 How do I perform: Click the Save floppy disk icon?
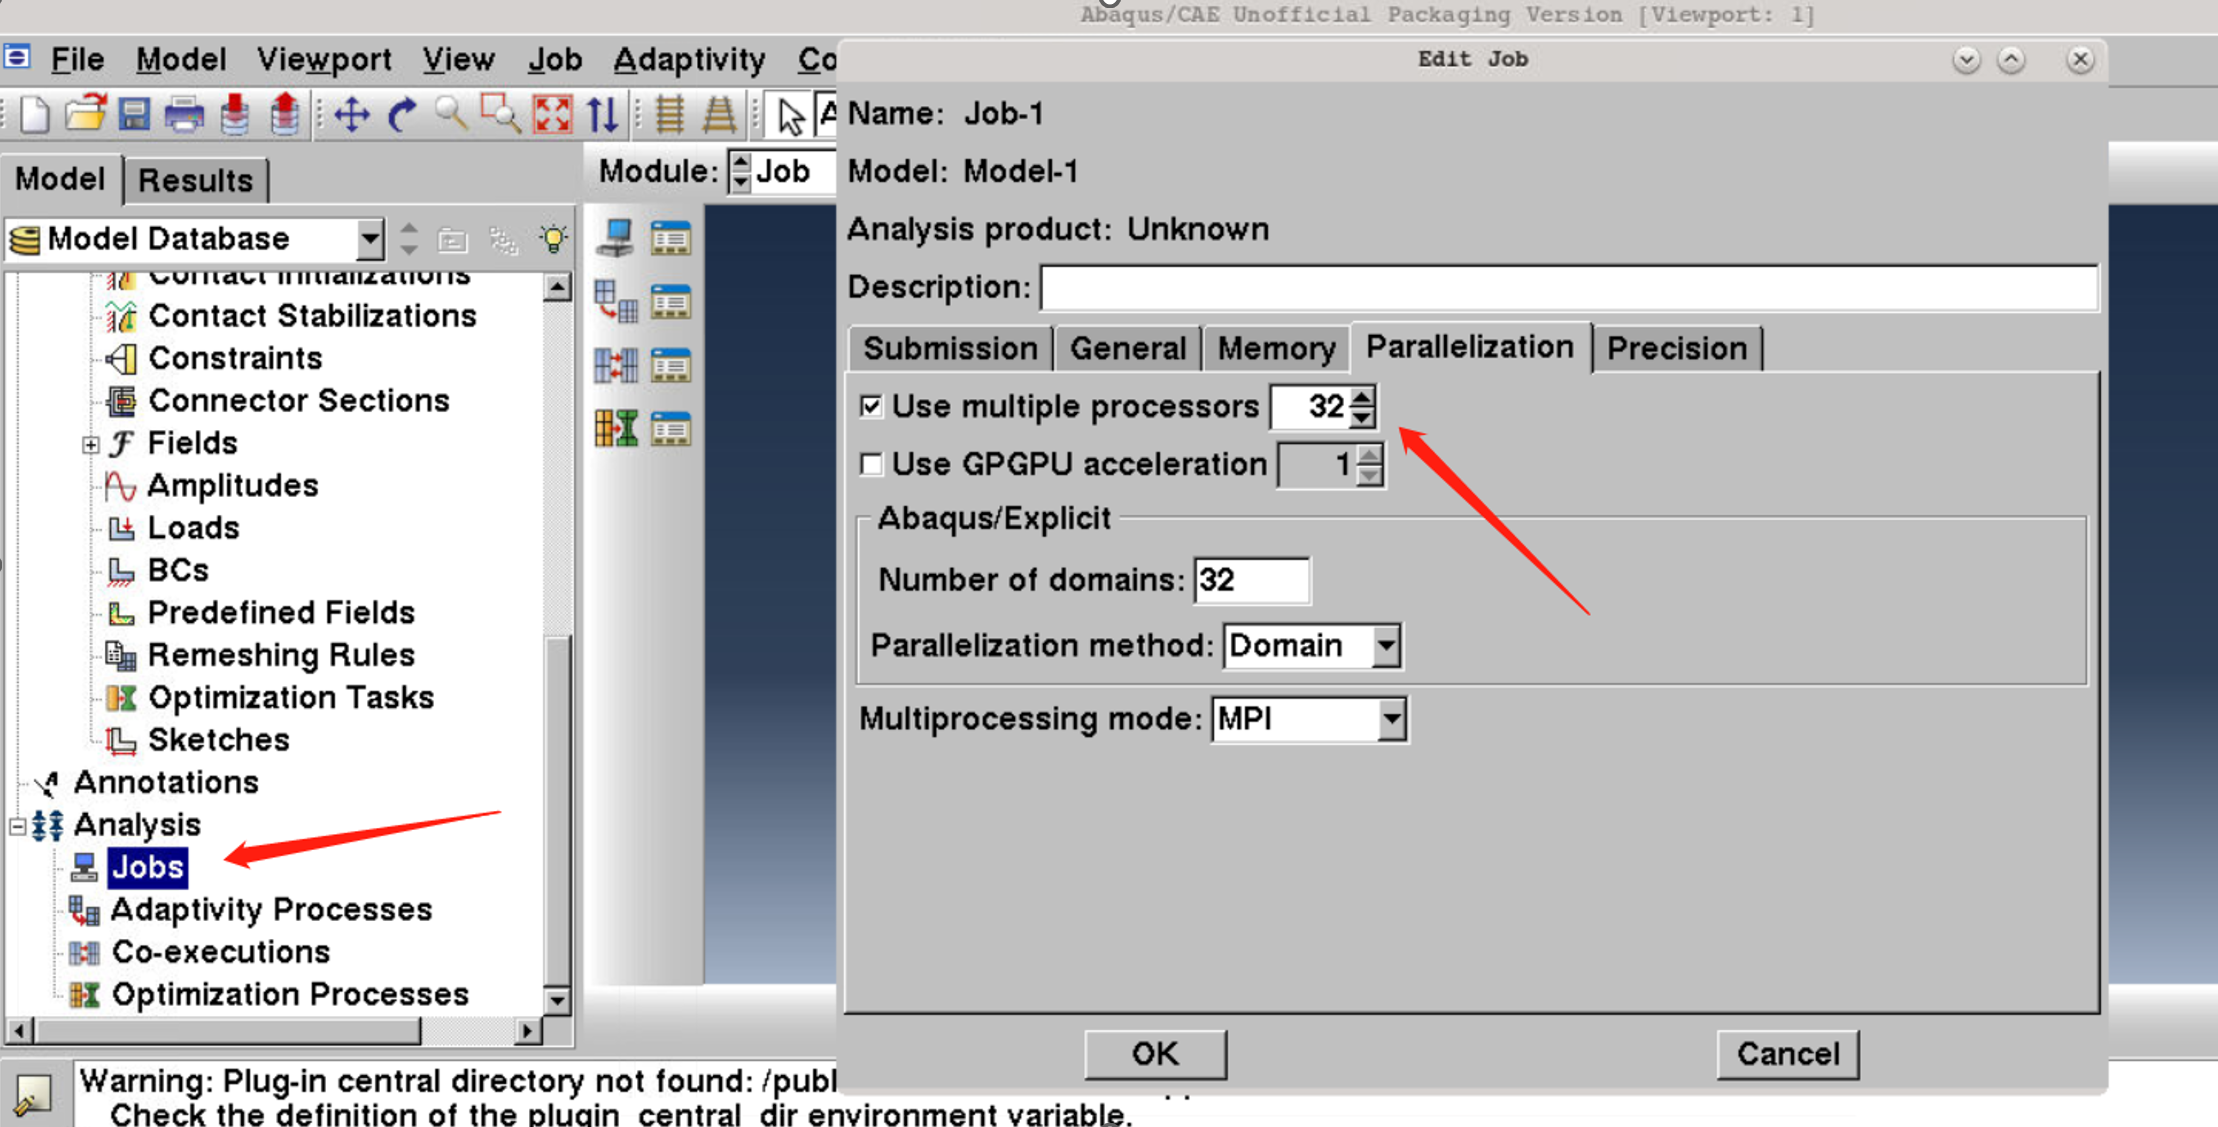[x=134, y=114]
